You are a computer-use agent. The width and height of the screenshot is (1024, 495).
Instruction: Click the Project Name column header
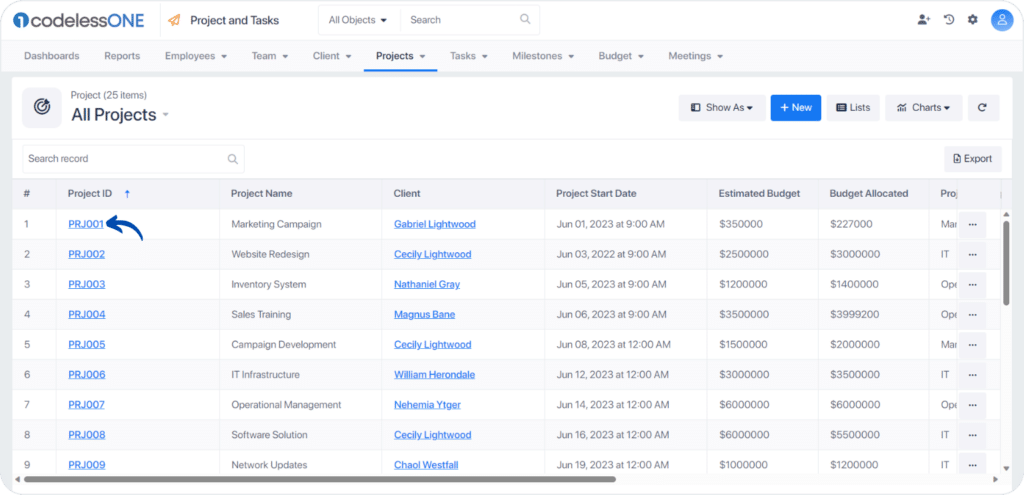[262, 193]
